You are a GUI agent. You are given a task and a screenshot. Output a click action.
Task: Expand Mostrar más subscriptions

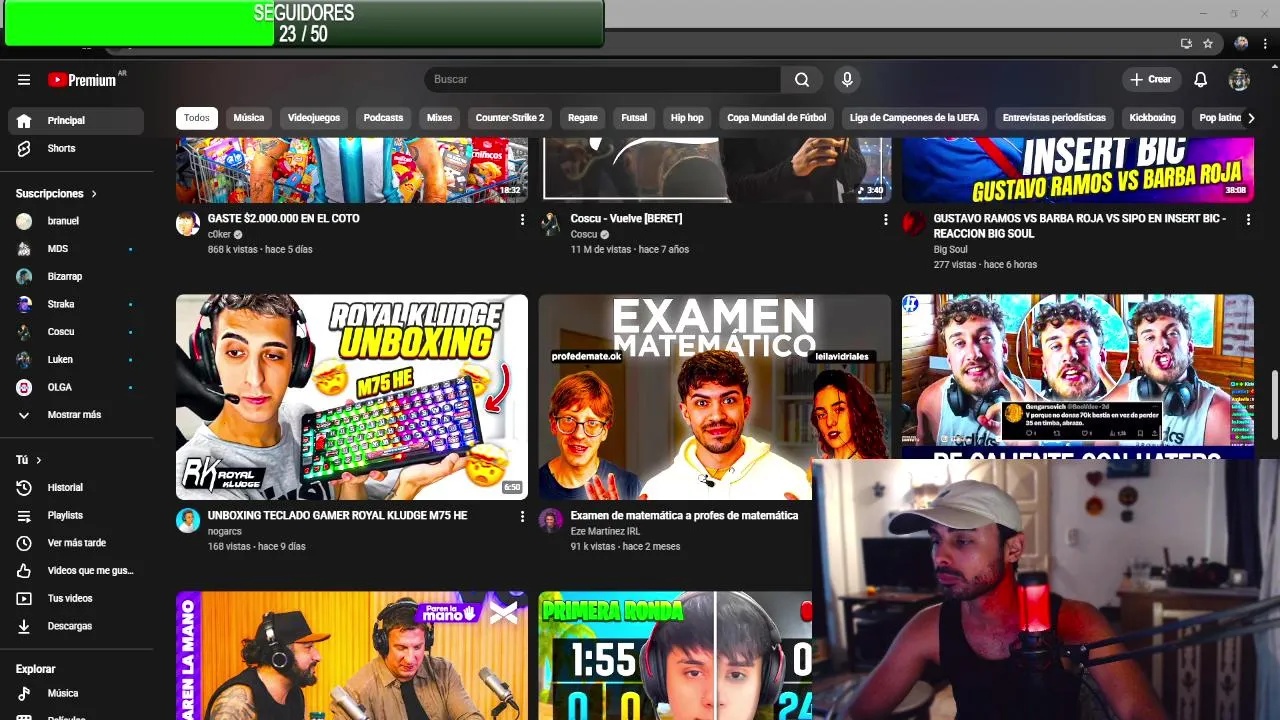coord(76,415)
